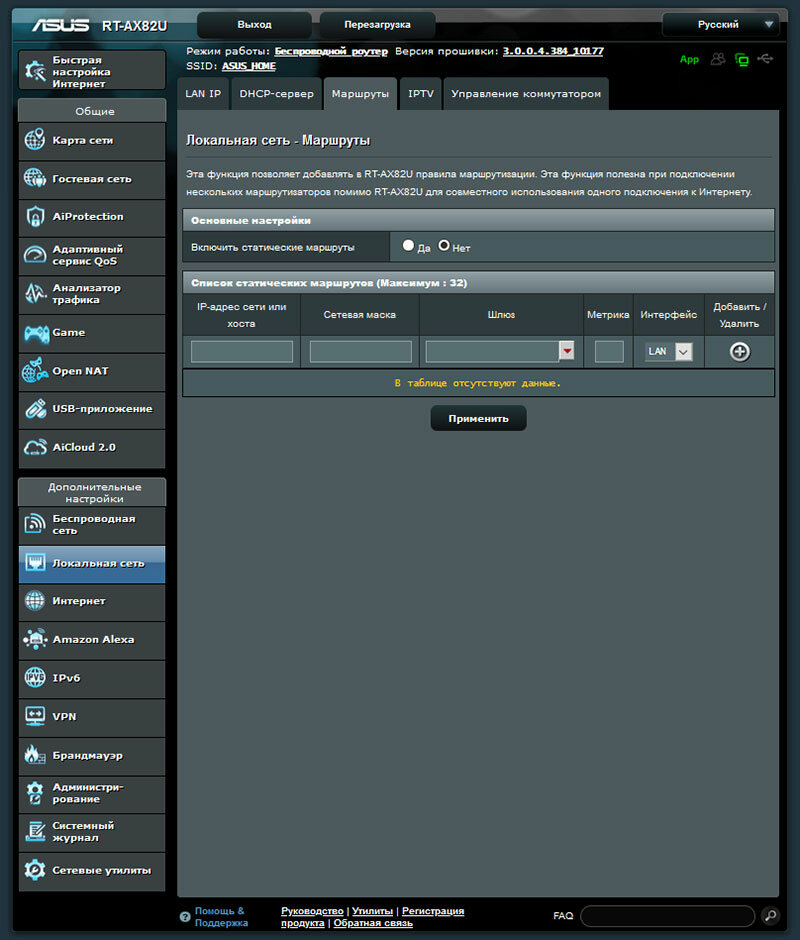Click the Выход logout button

pyautogui.click(x=254, y=25)
